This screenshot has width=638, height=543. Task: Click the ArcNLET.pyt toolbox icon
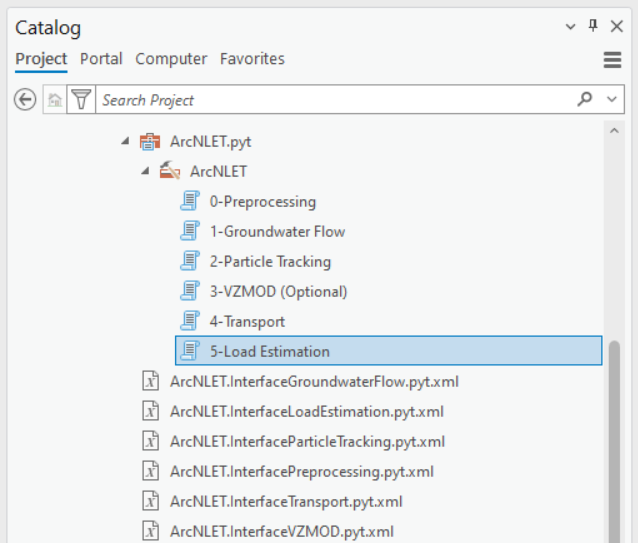click(150, 142)
